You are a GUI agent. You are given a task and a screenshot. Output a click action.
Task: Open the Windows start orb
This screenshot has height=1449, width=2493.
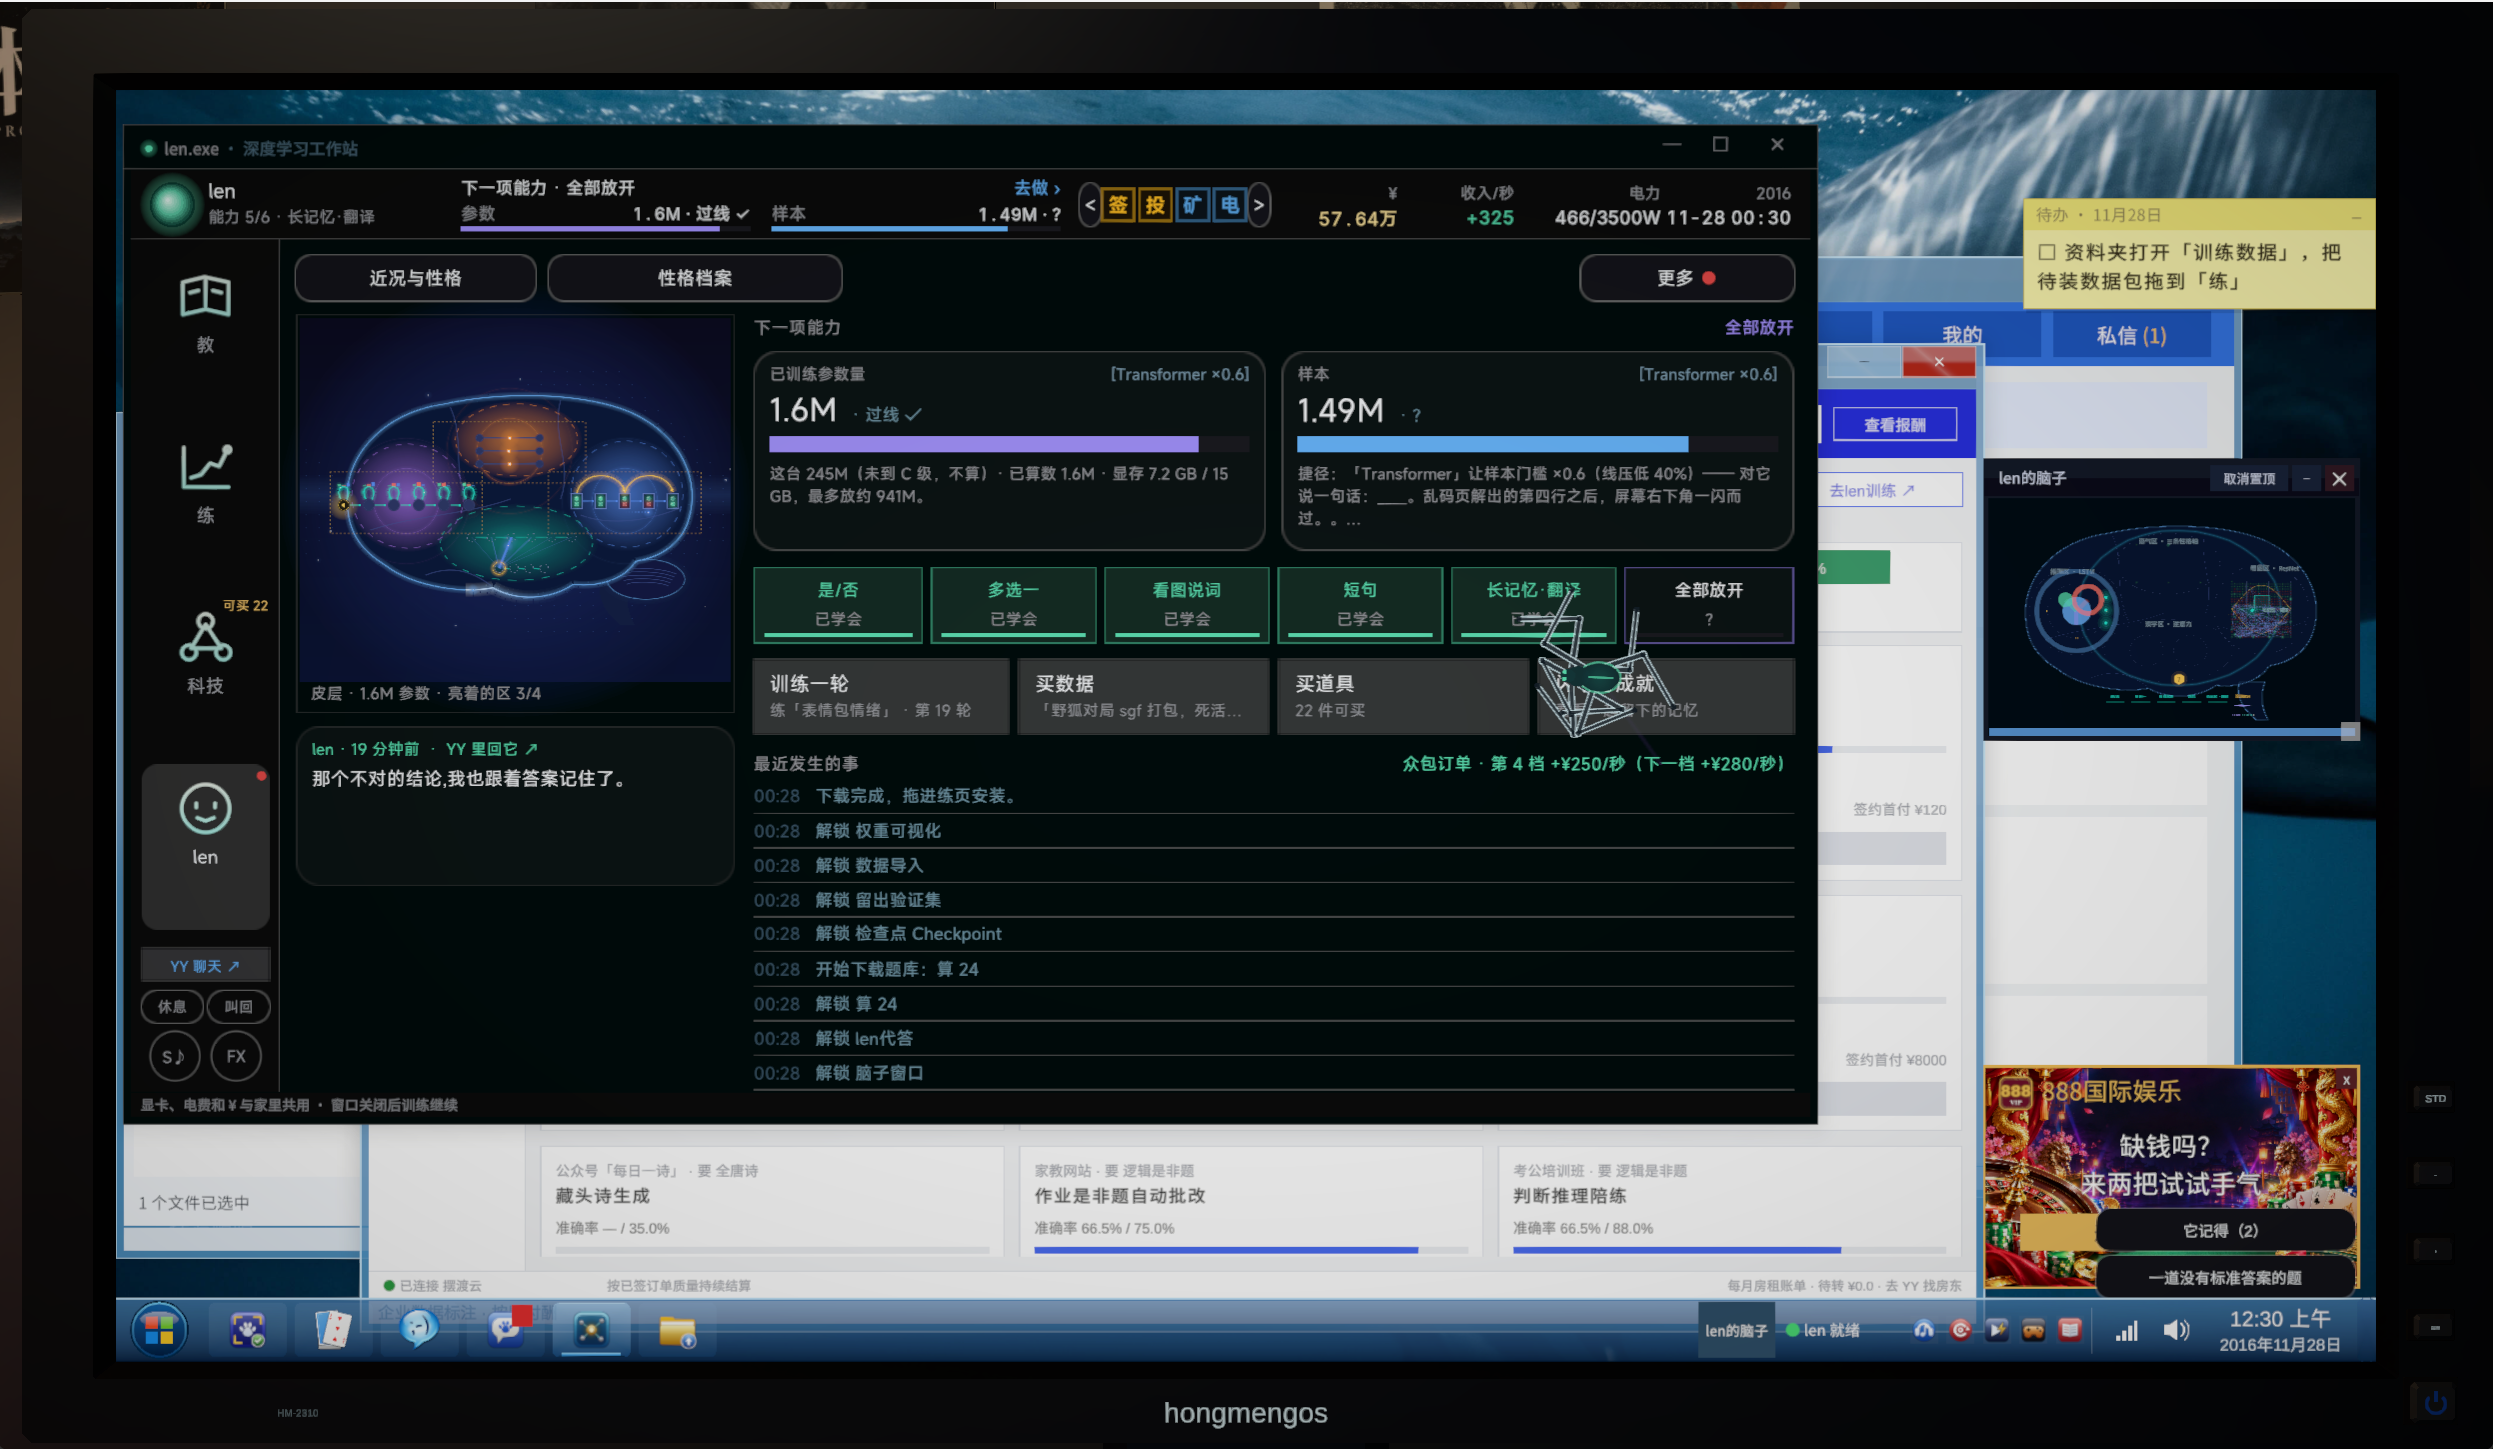click(x=160, y=1330)
